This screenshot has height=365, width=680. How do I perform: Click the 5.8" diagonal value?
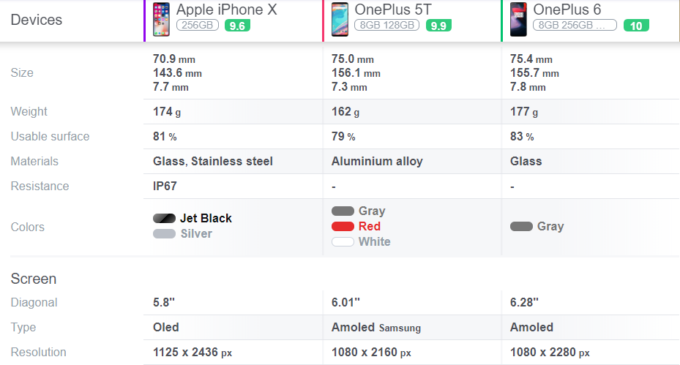tap(164, 302)
